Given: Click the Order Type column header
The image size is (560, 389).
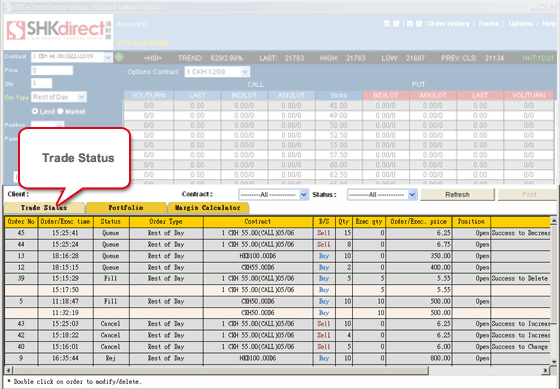Looking at the screenshot, I should 166,222.
